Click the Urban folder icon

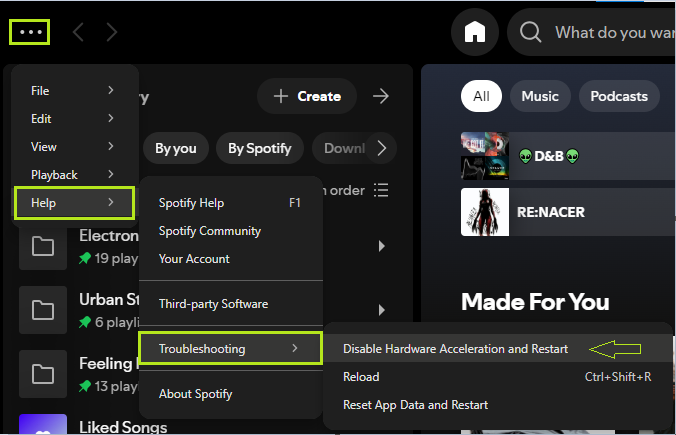43,310
